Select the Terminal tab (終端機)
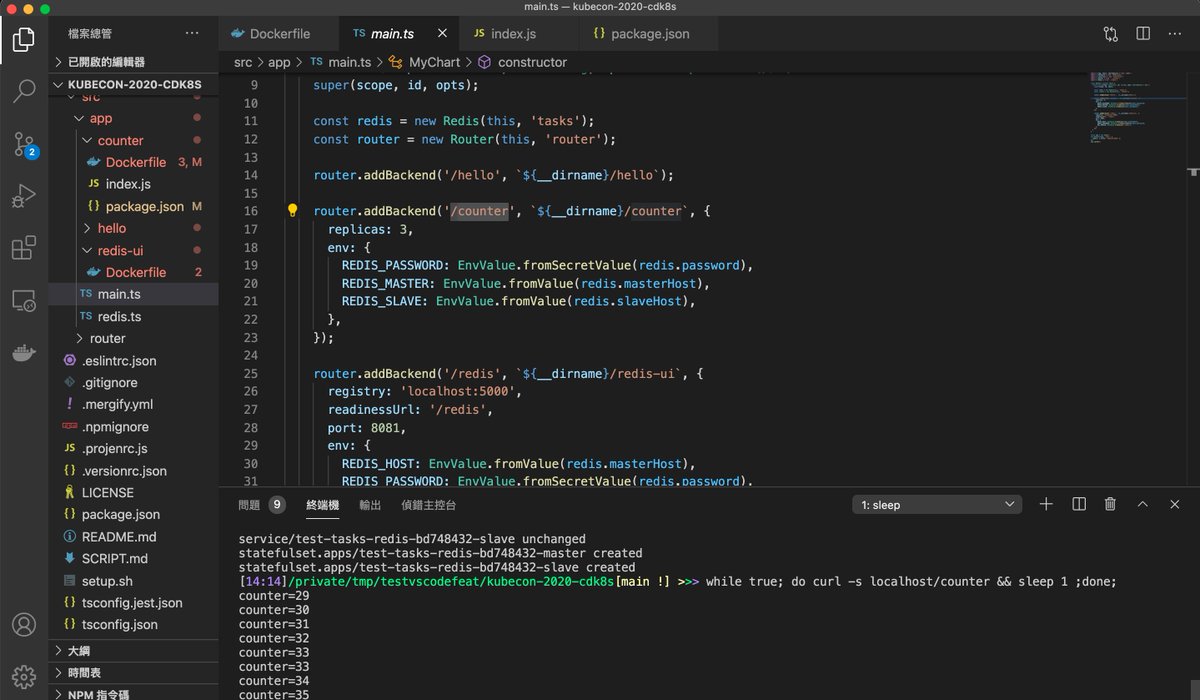 click(x=323, y=505)
